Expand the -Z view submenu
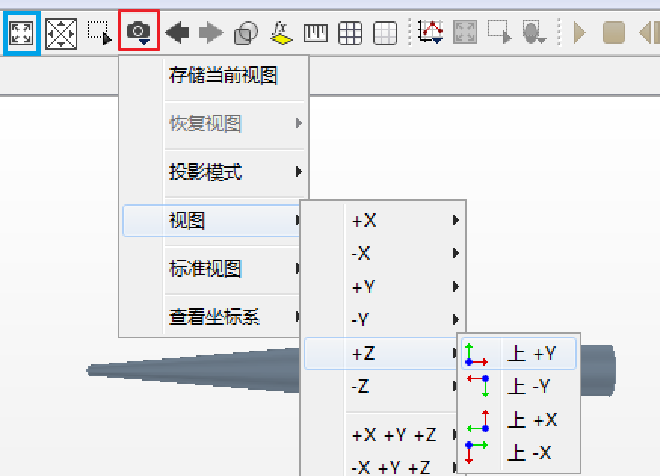 coord(381,386)
